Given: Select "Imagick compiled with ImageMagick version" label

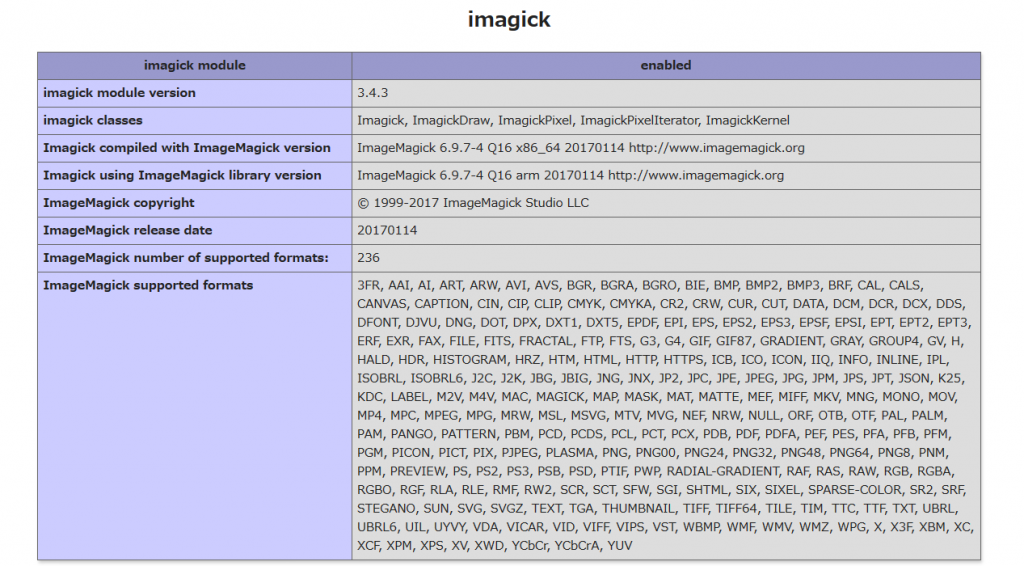Looking at the screenshot, I should click(186, 148).
